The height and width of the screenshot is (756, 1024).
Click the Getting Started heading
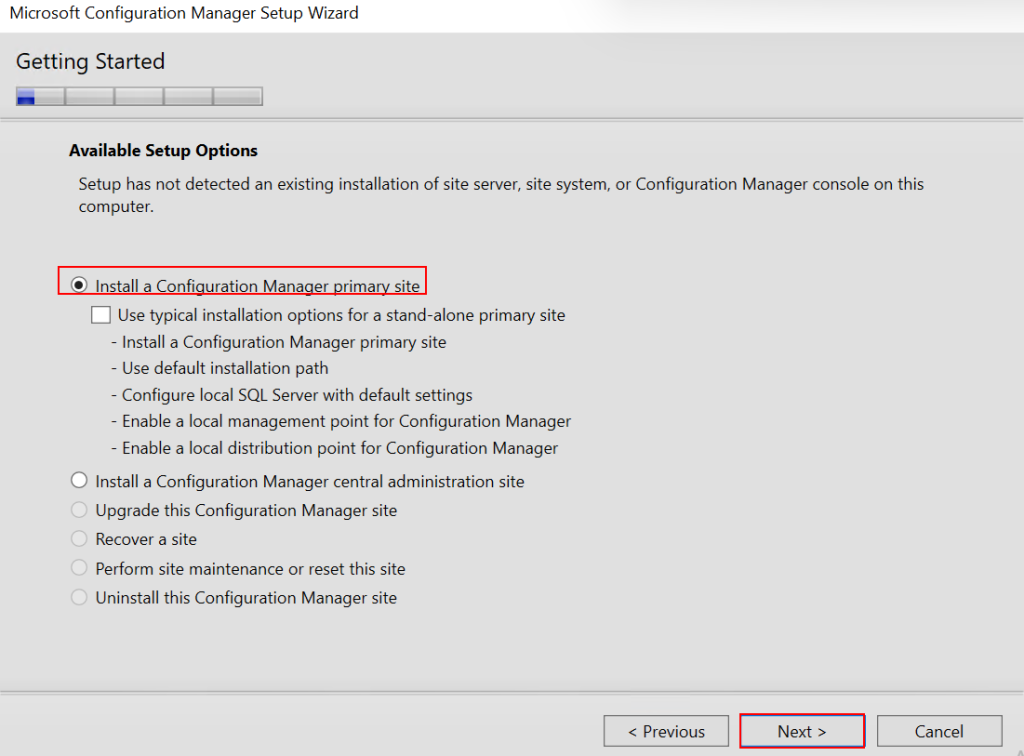point(90,62)
